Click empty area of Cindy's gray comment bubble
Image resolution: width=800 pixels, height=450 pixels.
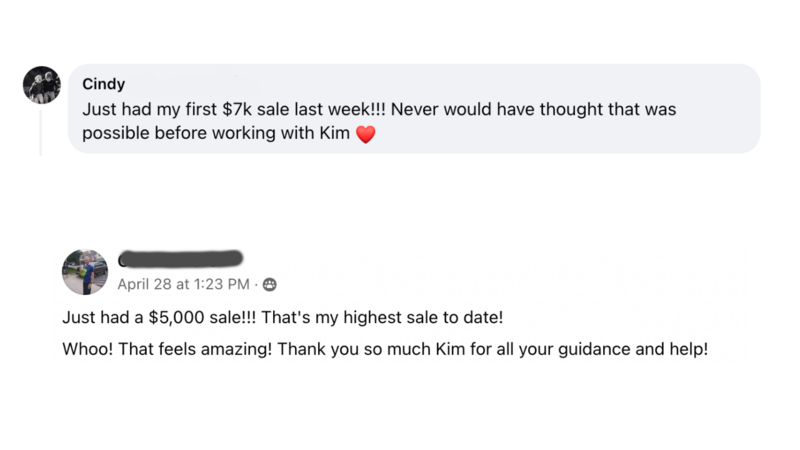tap(561, 135)
